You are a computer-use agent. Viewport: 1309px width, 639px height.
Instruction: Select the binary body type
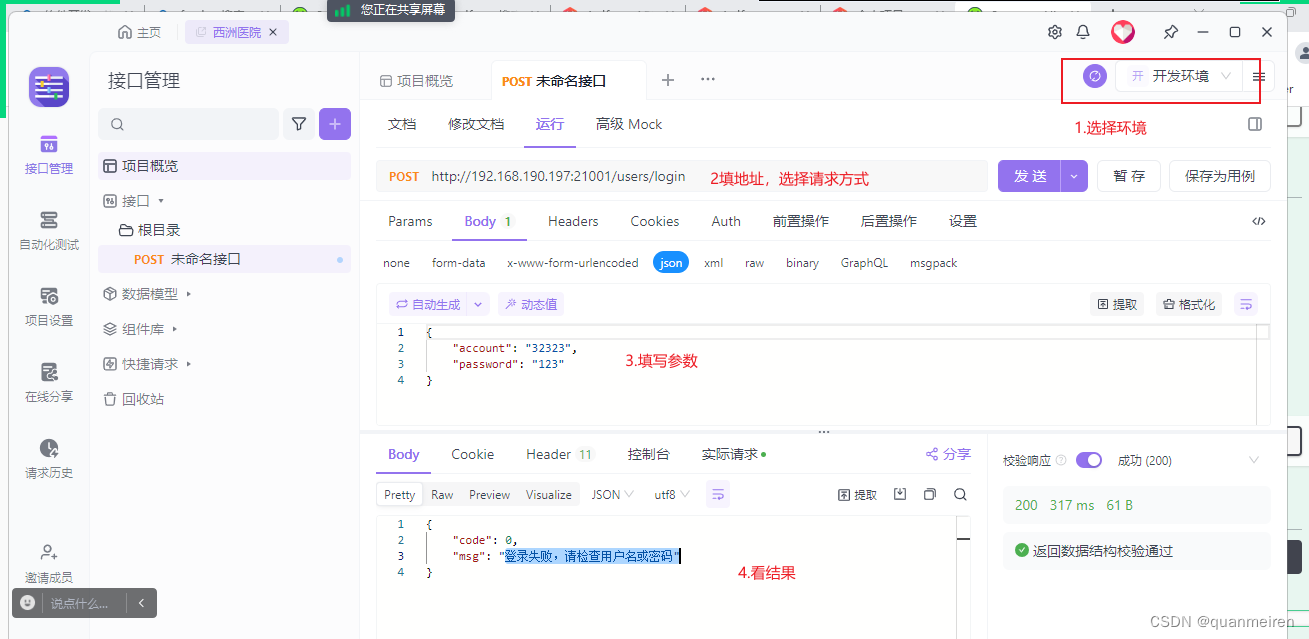tap(802, 263)
